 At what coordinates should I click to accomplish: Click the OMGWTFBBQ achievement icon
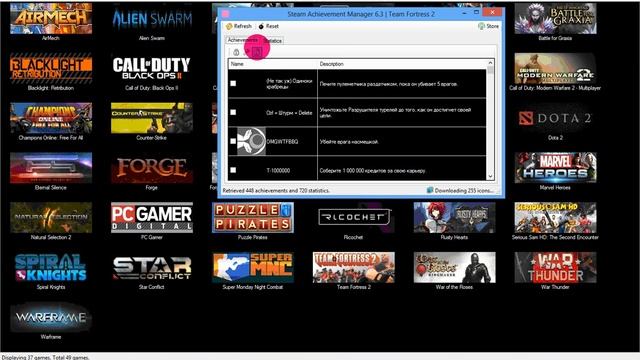pos(251,141)
